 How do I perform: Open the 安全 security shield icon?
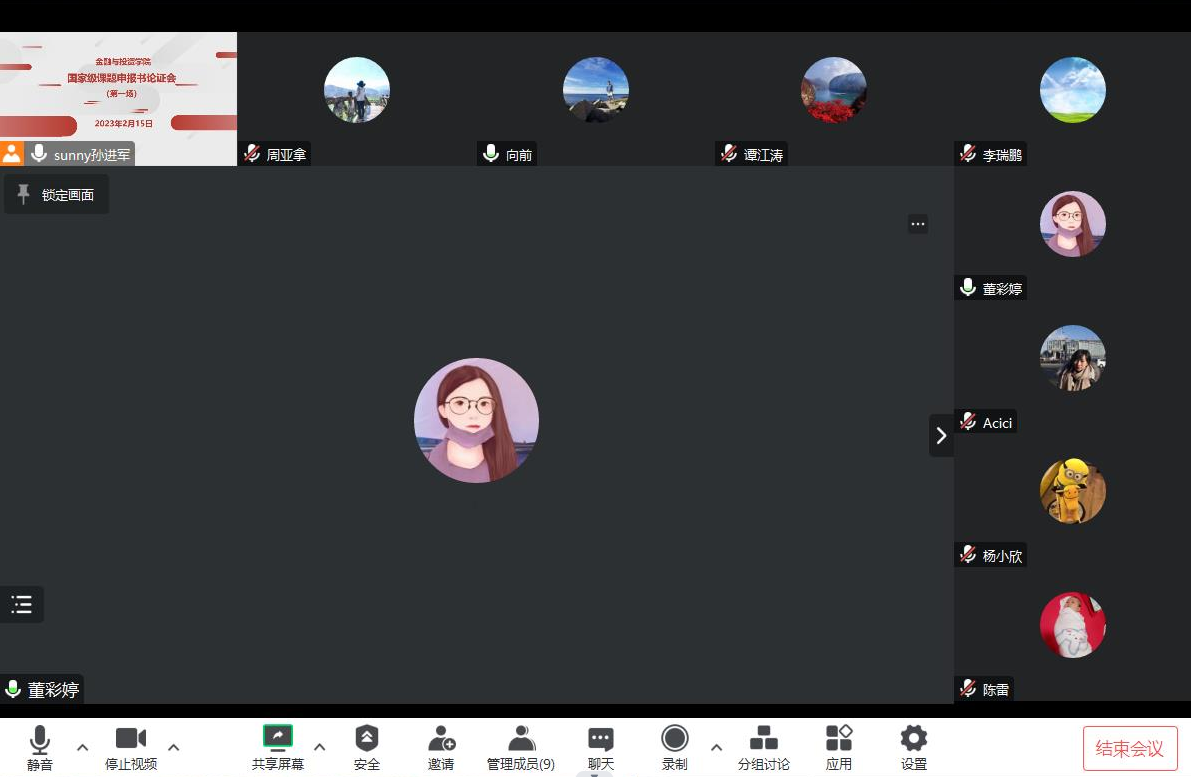pos(367,740)
